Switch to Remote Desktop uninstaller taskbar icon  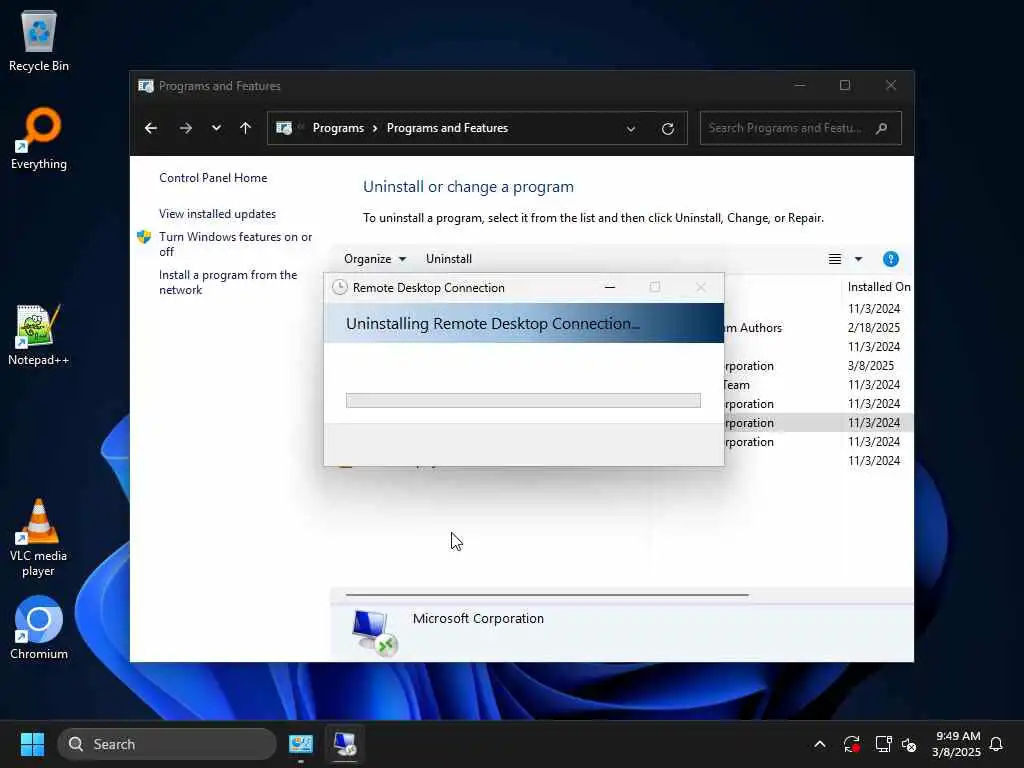344,744
